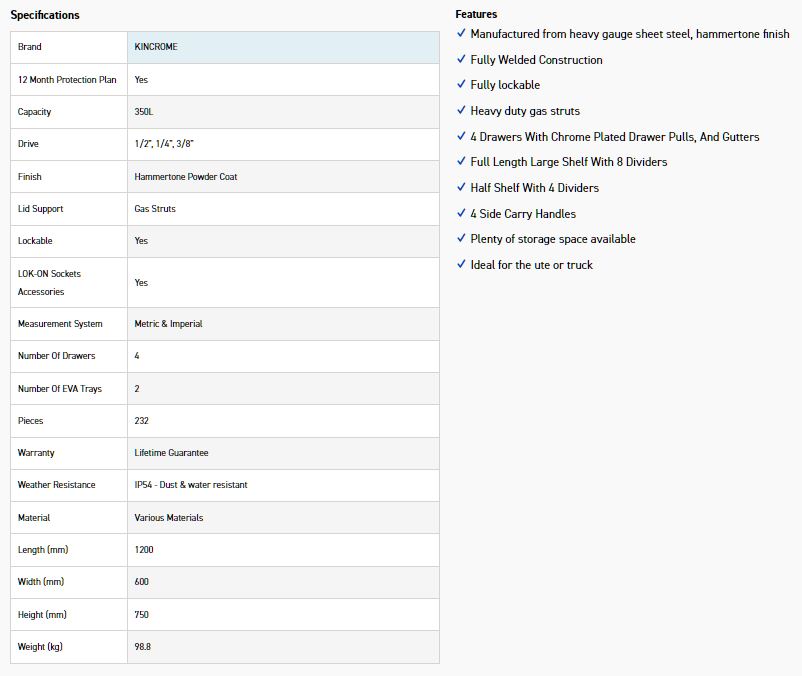Click the checkmark next to Fully lockable
The width and height of the screenshot is (802, 676).
click(461, 85)
